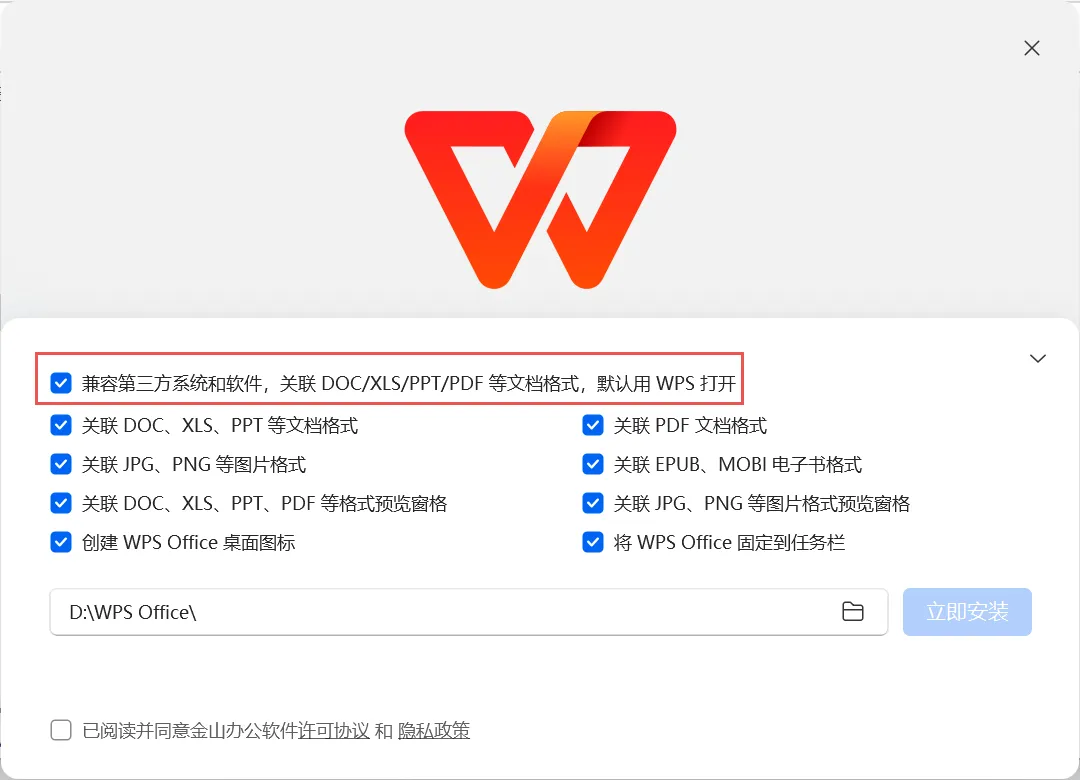
Task: Close the WPS installer window
Action: [1031, 48]
